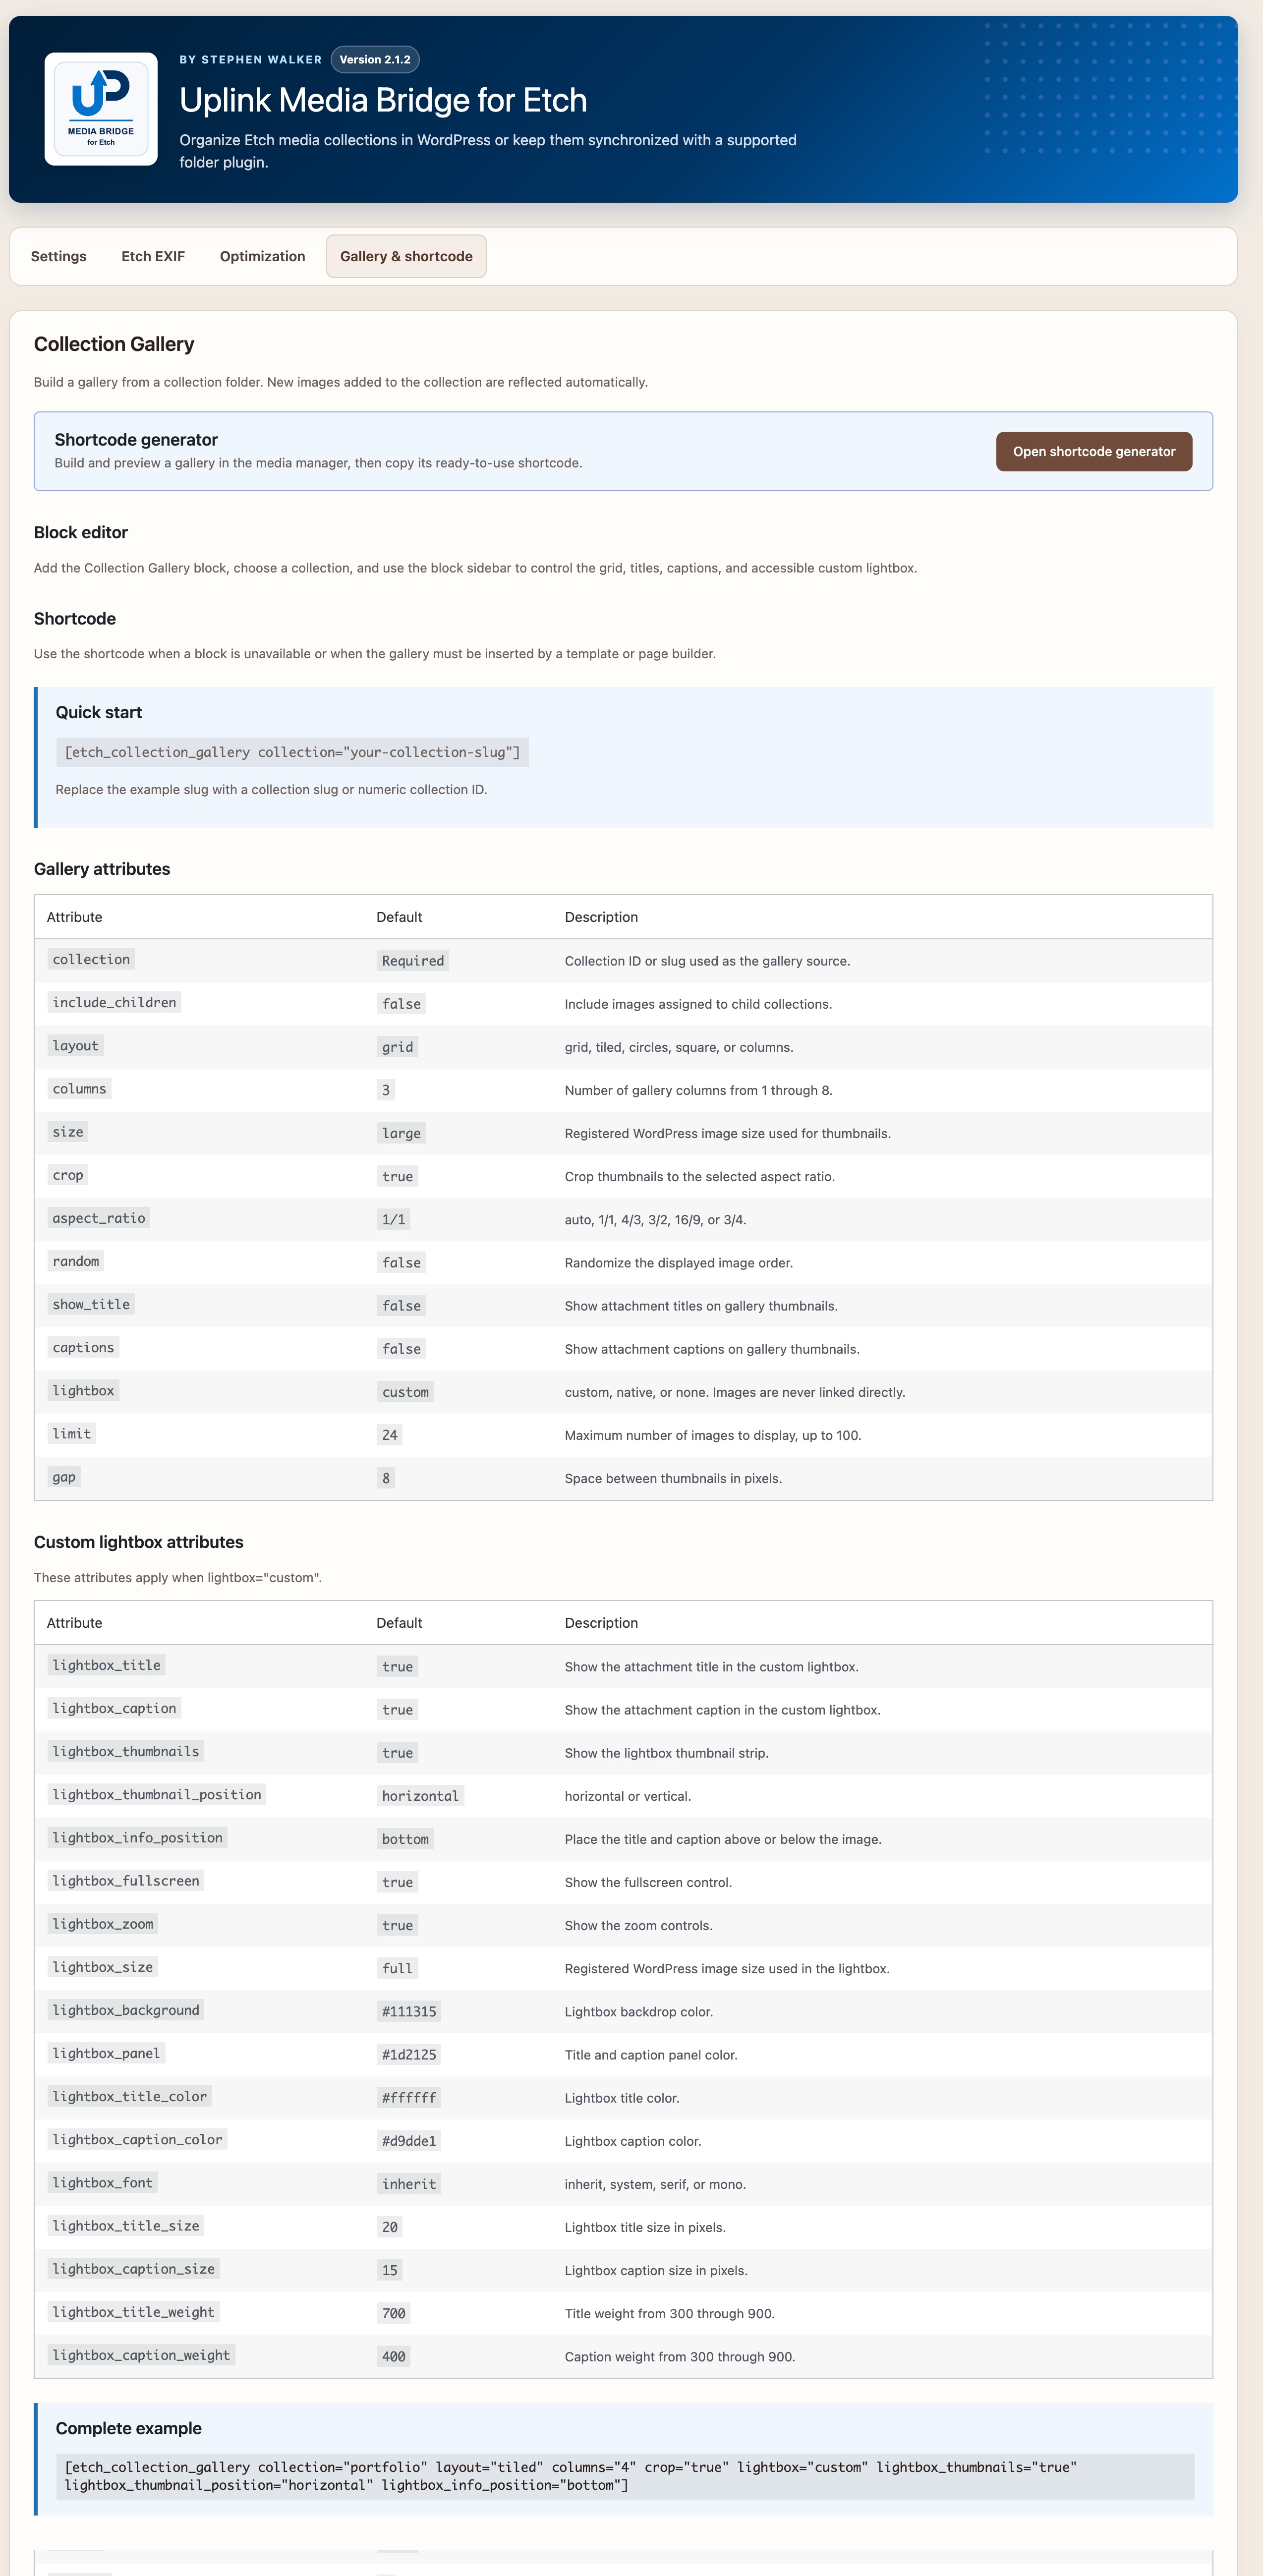This screenshot has height=2576, width=1263.
Task: Click Open shortcode generator button
Action: pos(1094,451)
